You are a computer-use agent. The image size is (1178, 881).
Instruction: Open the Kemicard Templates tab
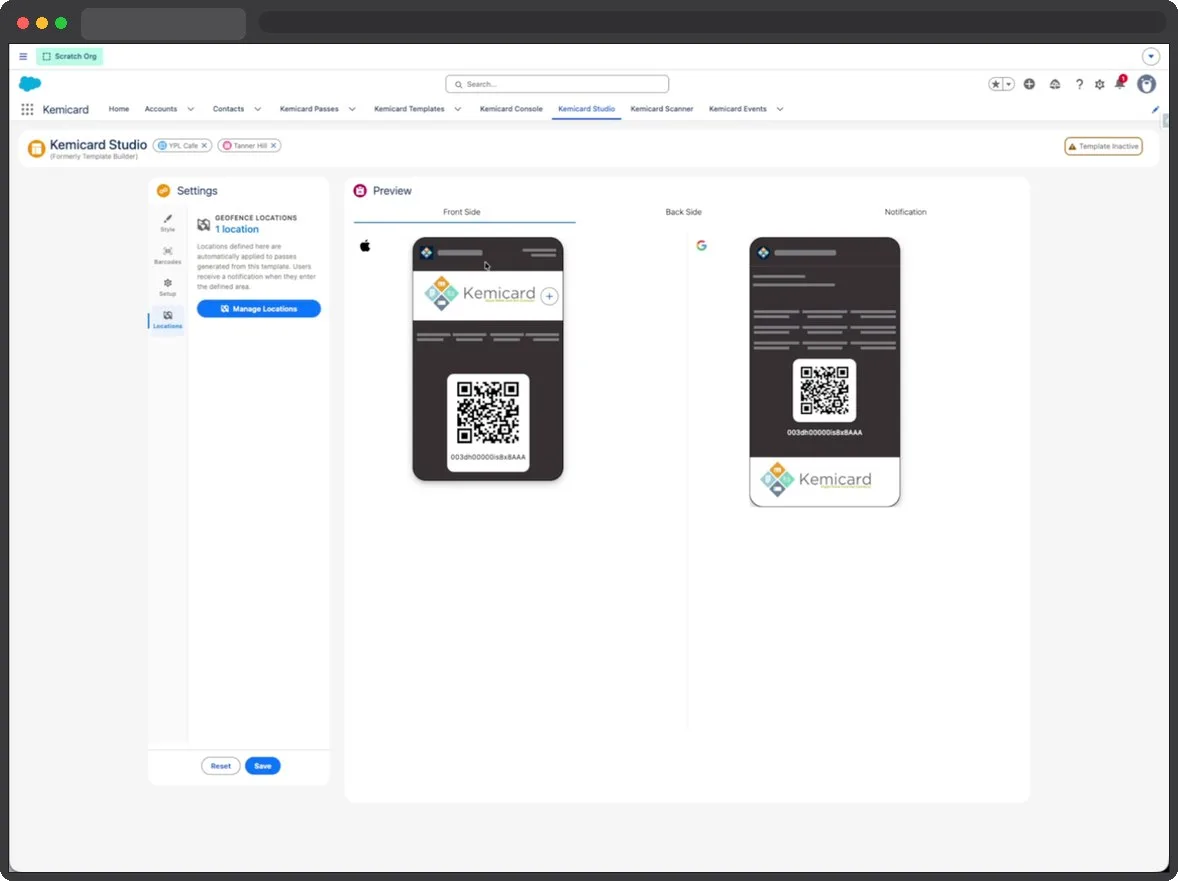[409, 109]
